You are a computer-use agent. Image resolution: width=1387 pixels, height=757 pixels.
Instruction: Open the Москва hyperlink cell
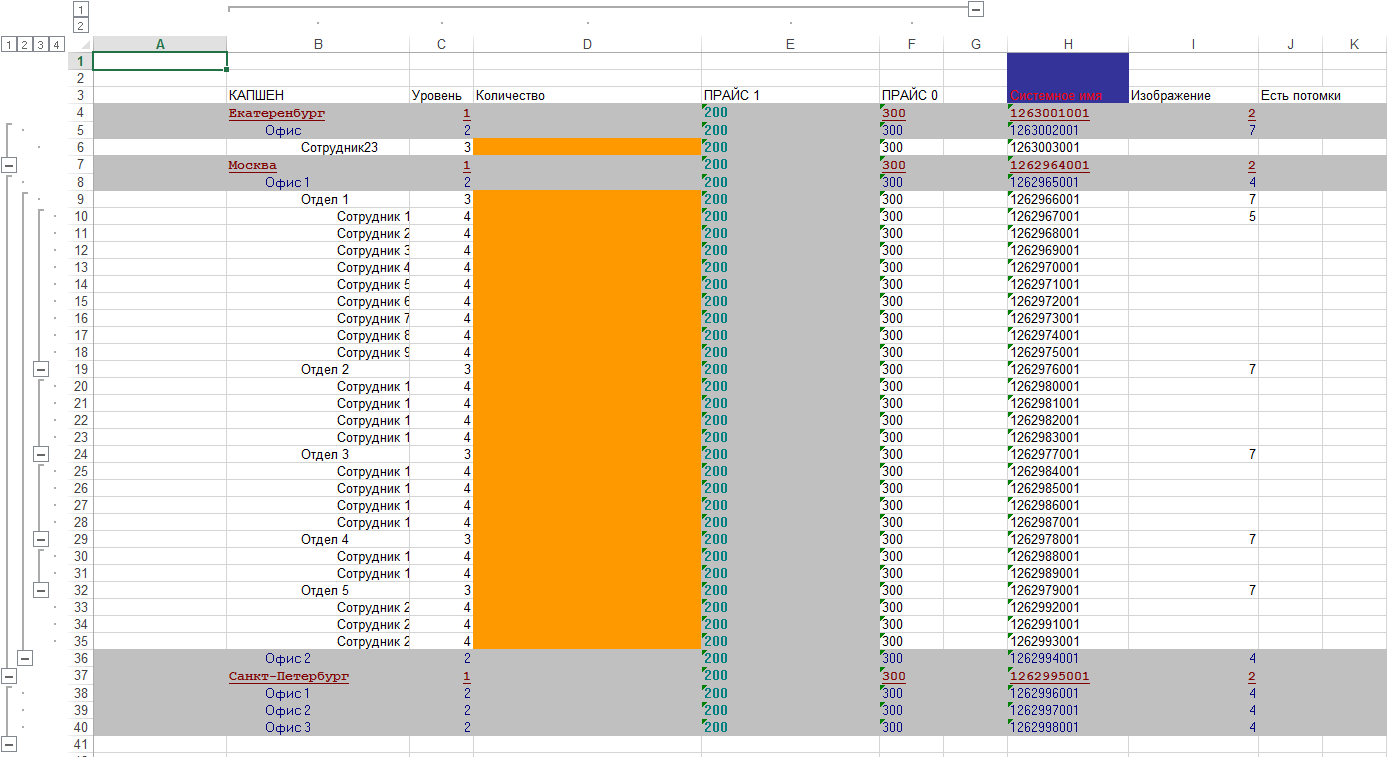(x=252, y=165)
